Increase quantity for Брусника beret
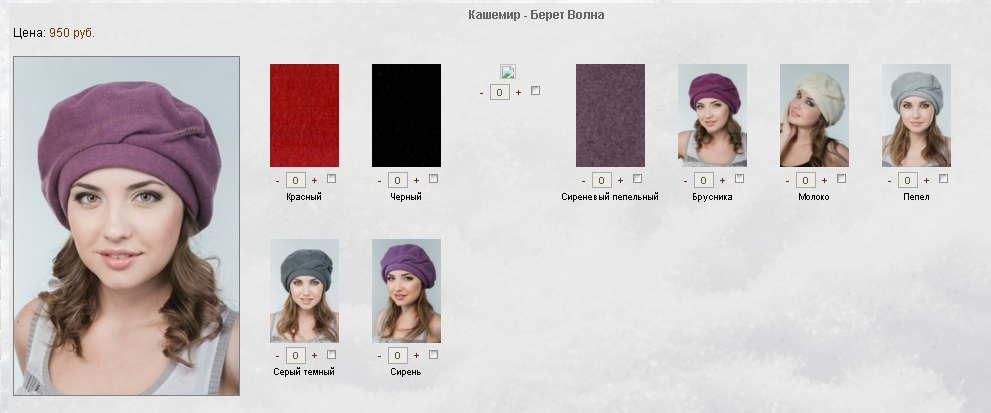991x413 pixels. click(722, 180)
